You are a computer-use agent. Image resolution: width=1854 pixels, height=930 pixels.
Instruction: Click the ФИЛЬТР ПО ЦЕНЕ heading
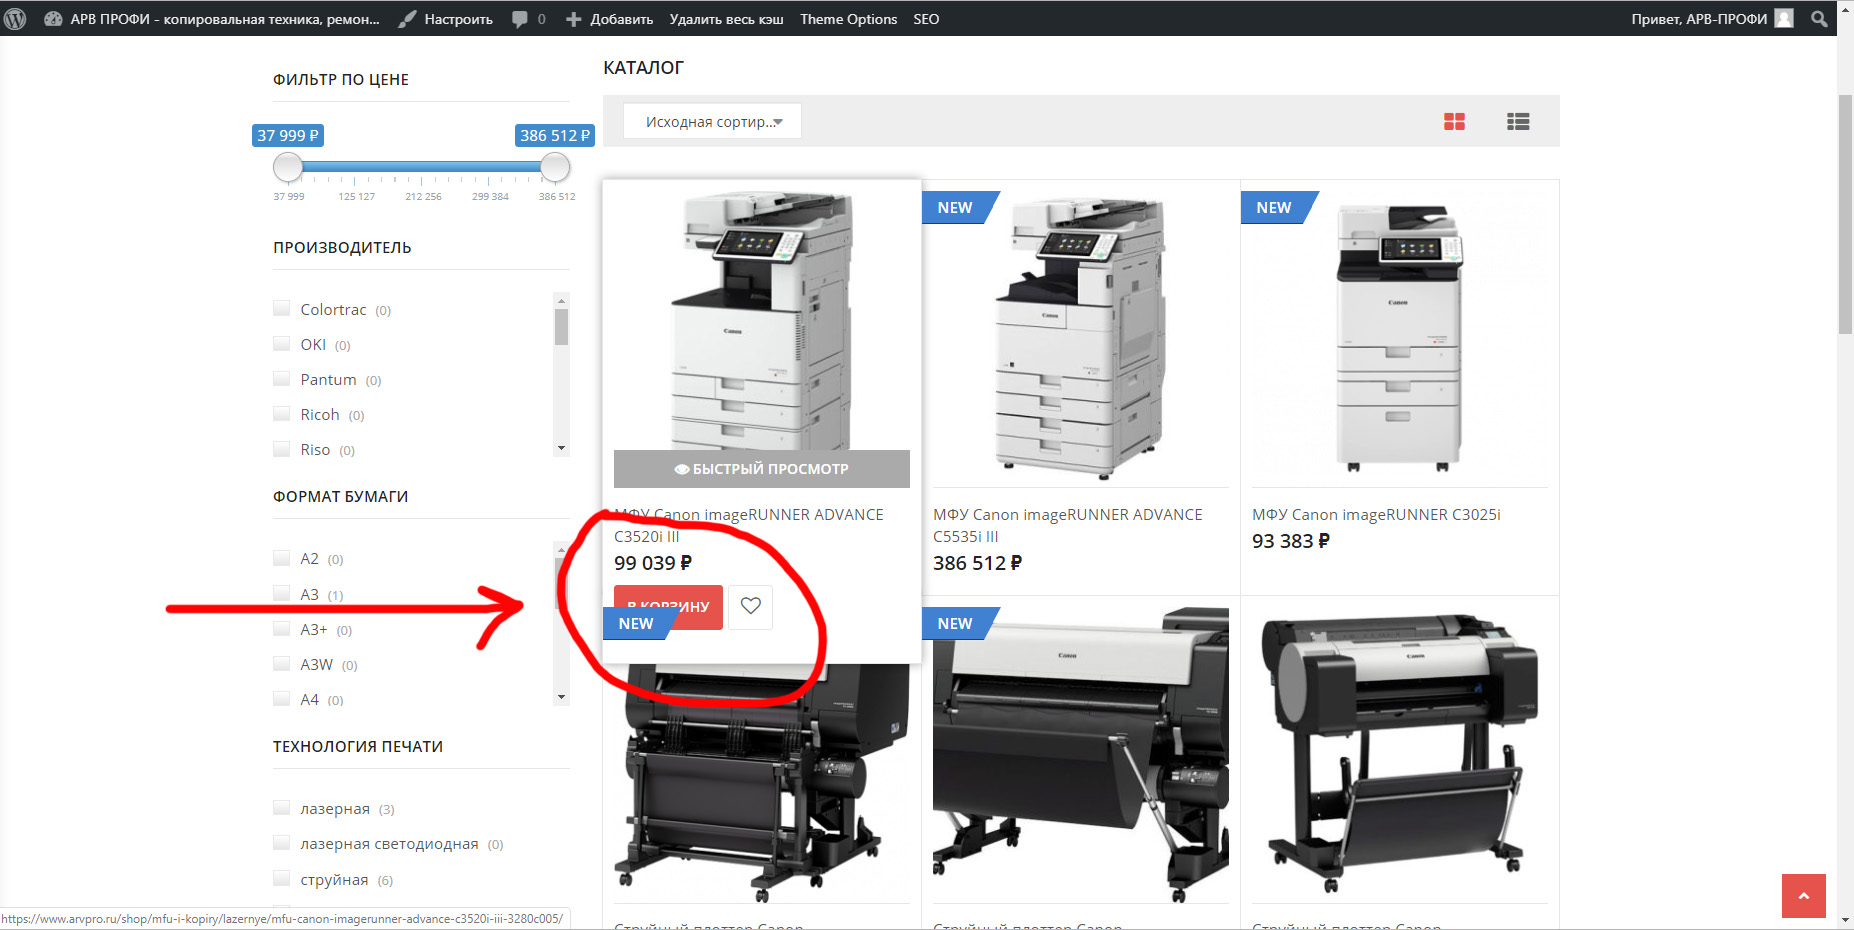point(341,80)
